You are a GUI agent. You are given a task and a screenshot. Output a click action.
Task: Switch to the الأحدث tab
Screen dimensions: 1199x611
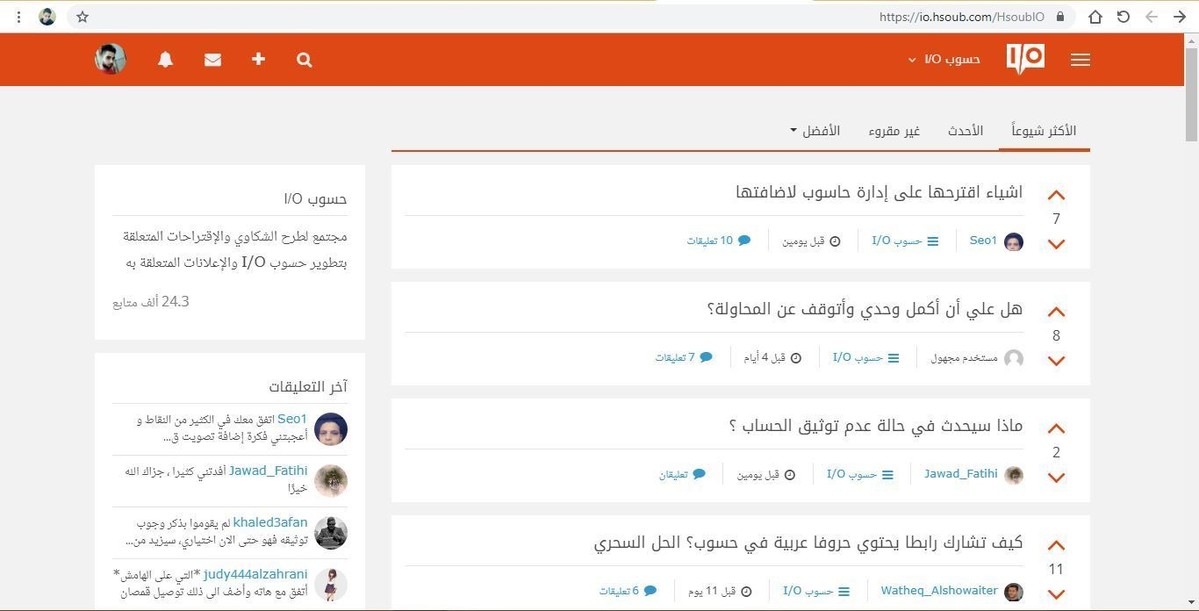pyautogui.click(x=966, y=131)
